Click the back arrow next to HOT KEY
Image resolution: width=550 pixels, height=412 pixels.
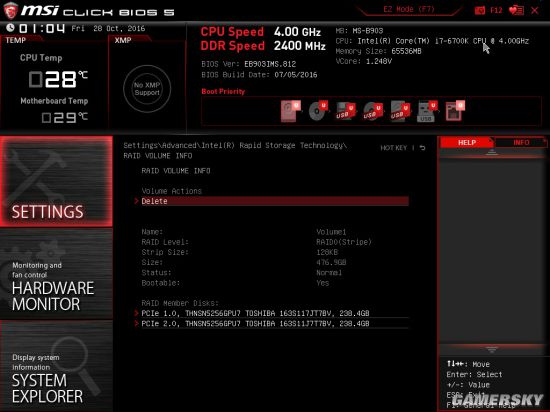[423, 148]
